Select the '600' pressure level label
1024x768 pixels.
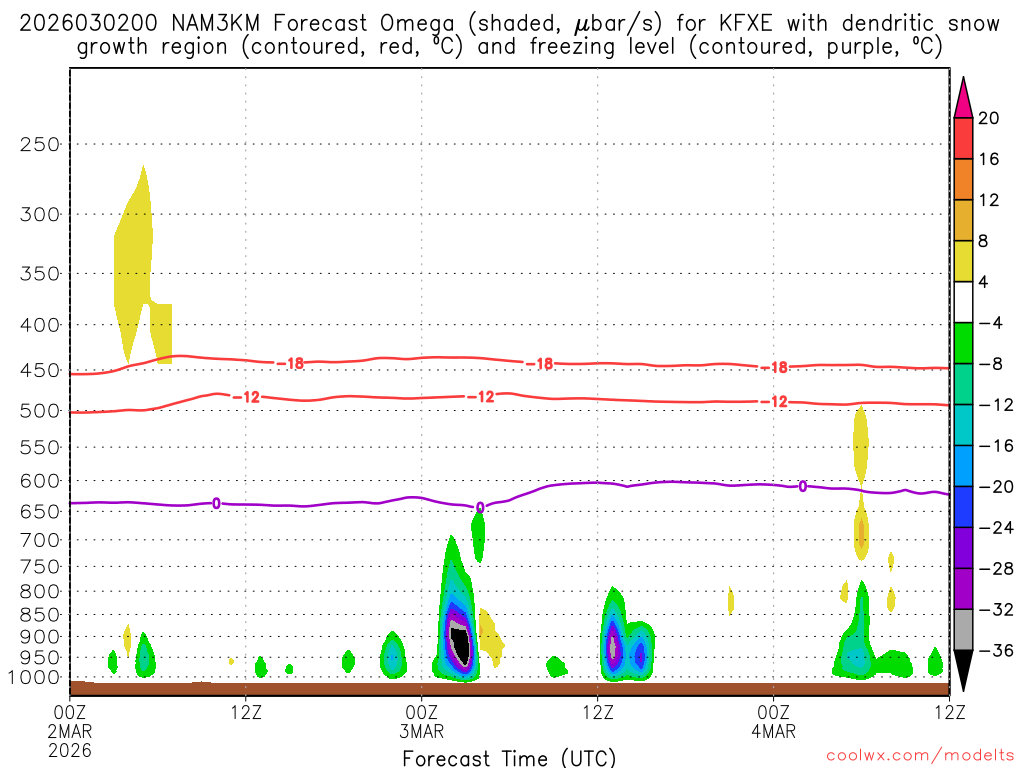click(x=40, y=481)
